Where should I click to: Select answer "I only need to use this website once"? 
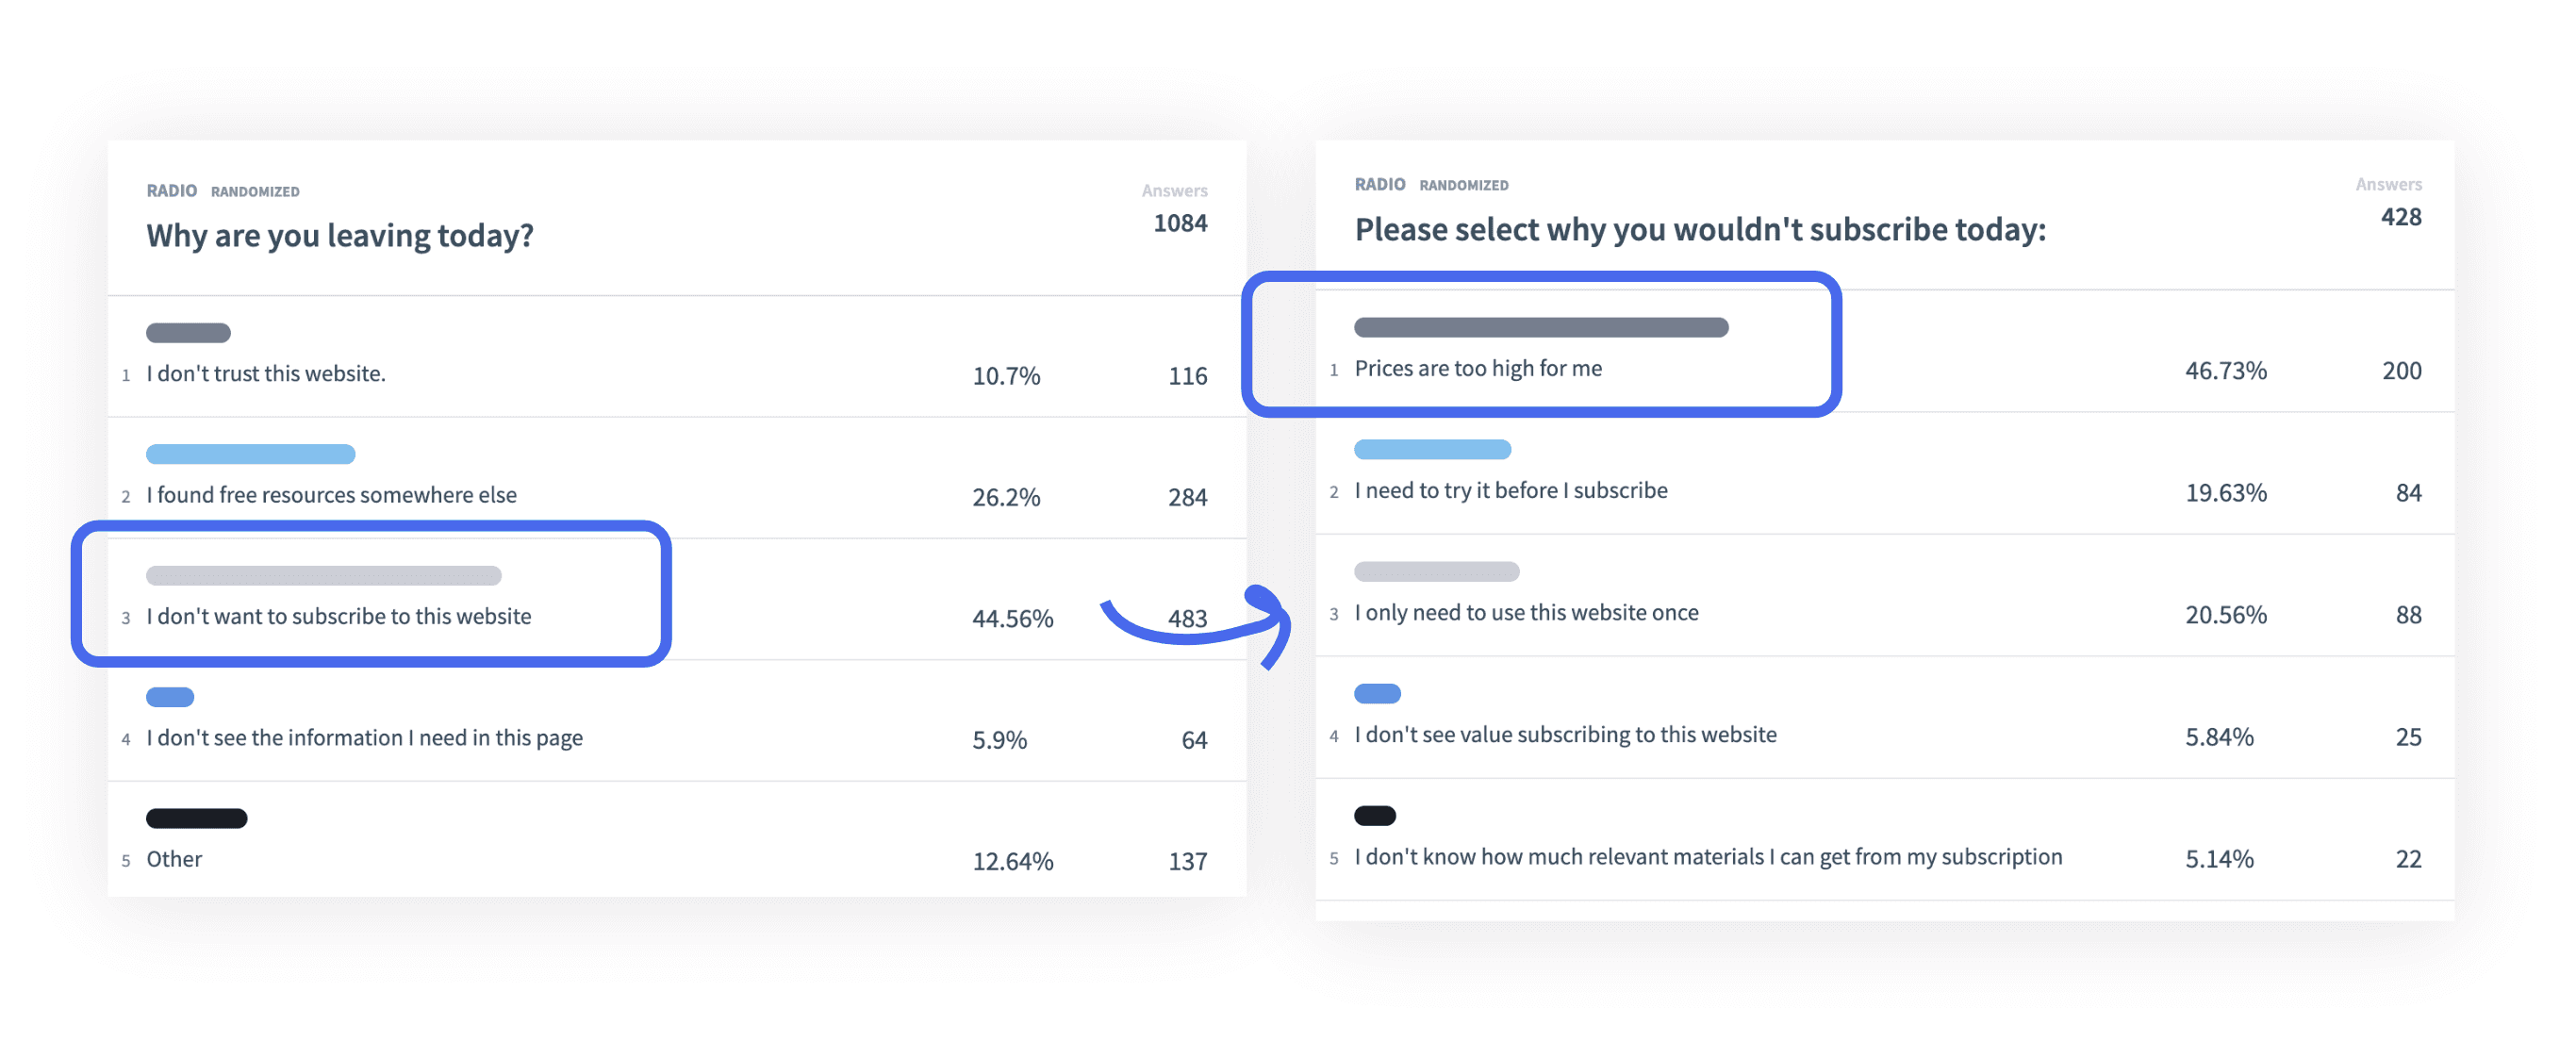(x=1525, y=612)
